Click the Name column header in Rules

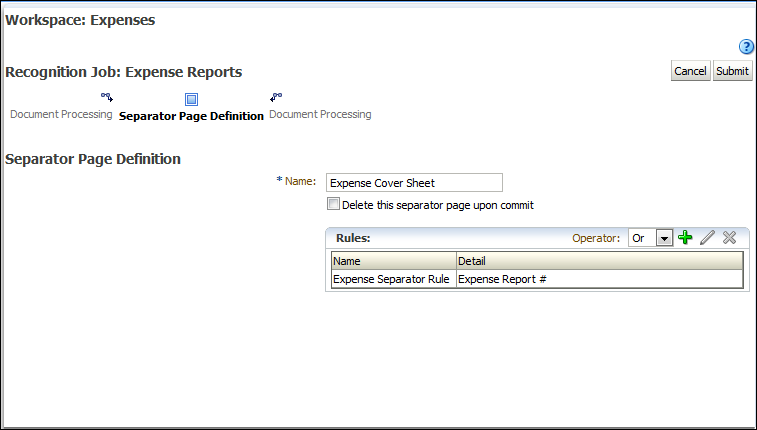point(394,261)
